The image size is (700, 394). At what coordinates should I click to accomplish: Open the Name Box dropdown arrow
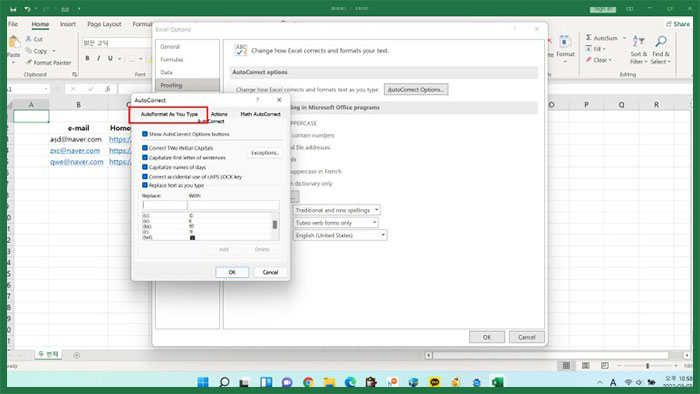(x=46, y=89)
